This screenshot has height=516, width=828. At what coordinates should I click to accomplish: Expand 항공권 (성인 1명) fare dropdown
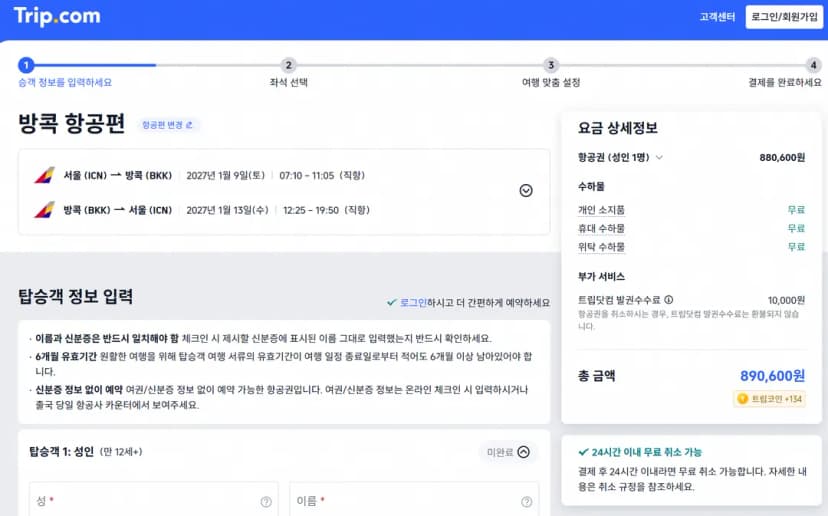pyautogui.click(x=660, y=157)
